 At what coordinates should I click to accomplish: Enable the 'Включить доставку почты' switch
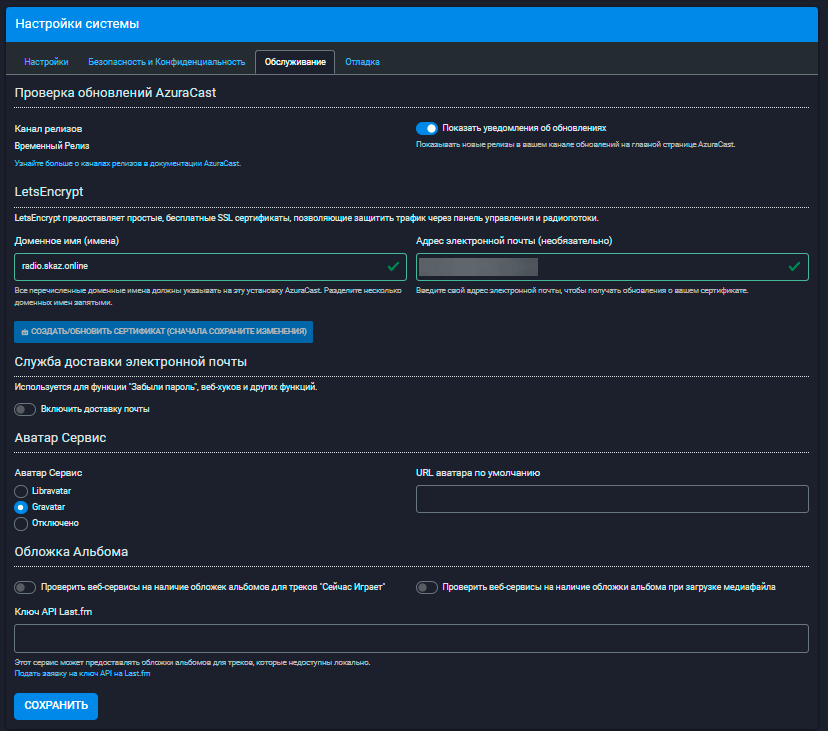[25, 409]
